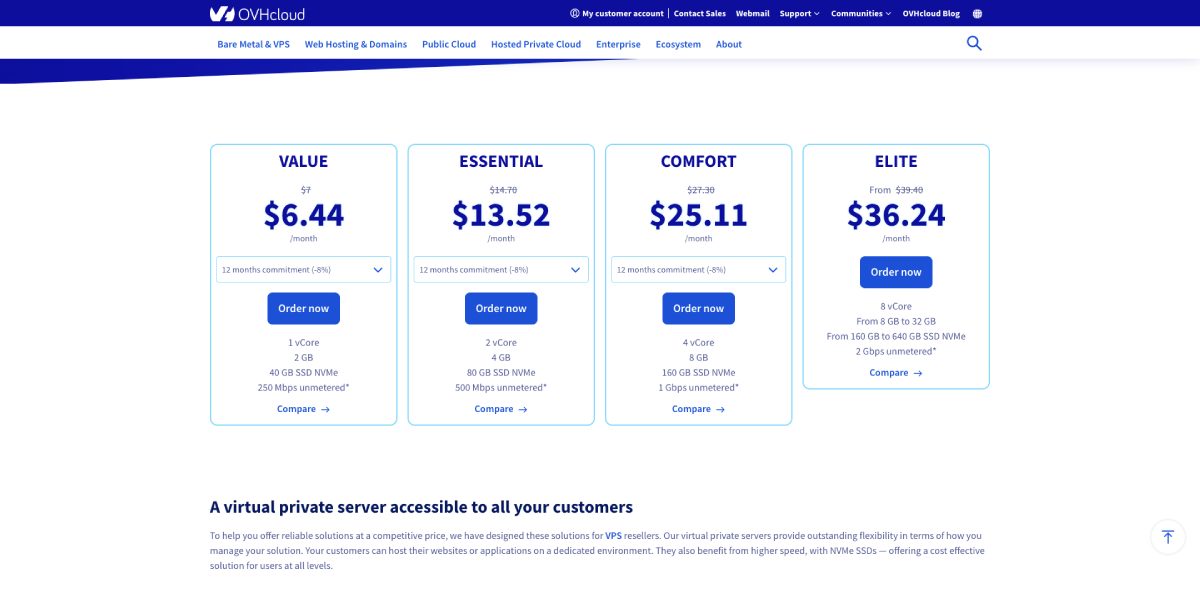
Task: Select the Bare Metal & VPS menu item
Action: pyautogui.click(x=254, y=44)
